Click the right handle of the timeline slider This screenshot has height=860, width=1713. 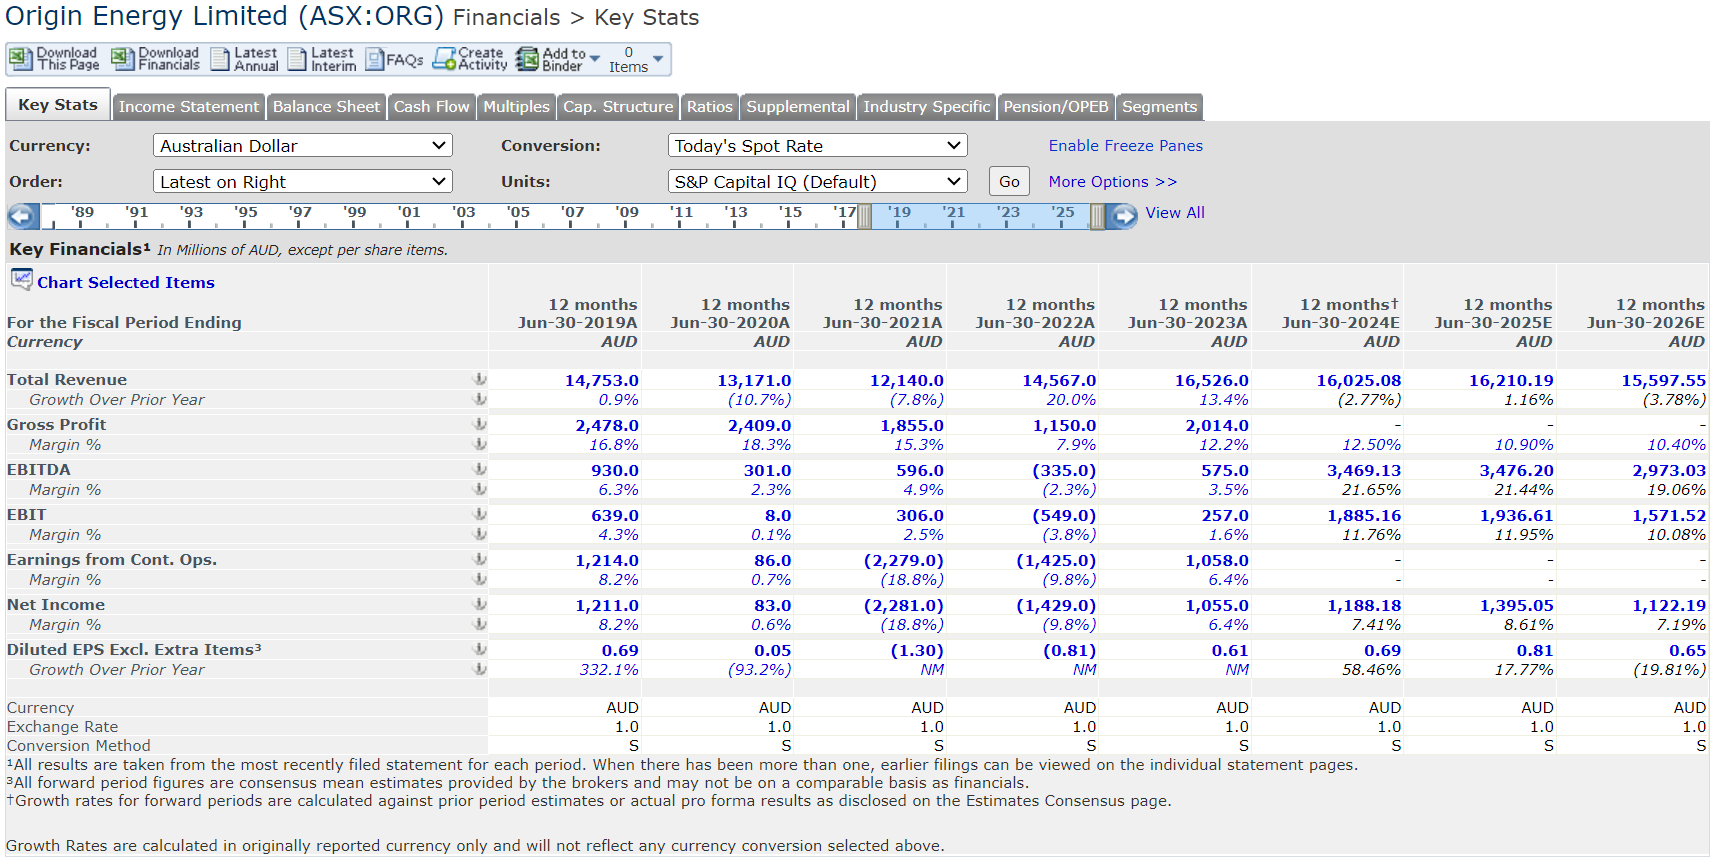click(x=1097, y=216)
